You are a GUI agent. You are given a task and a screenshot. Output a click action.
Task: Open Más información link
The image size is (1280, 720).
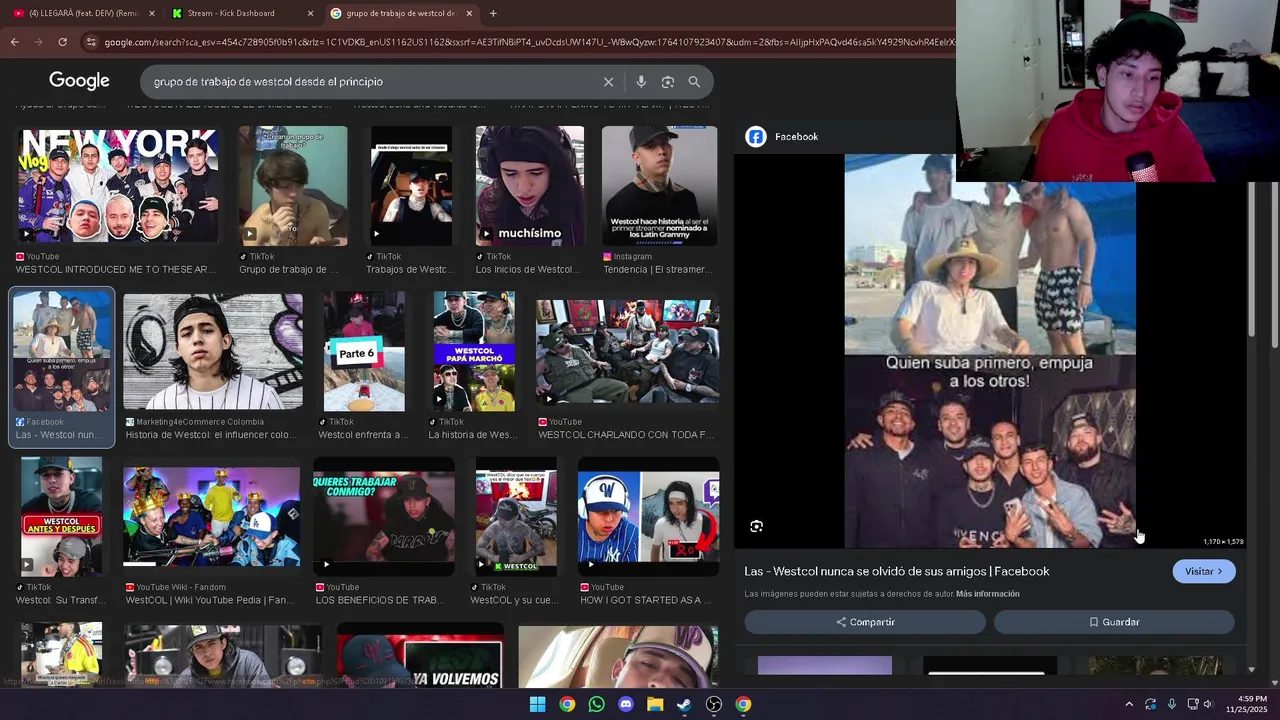[987, 594]
